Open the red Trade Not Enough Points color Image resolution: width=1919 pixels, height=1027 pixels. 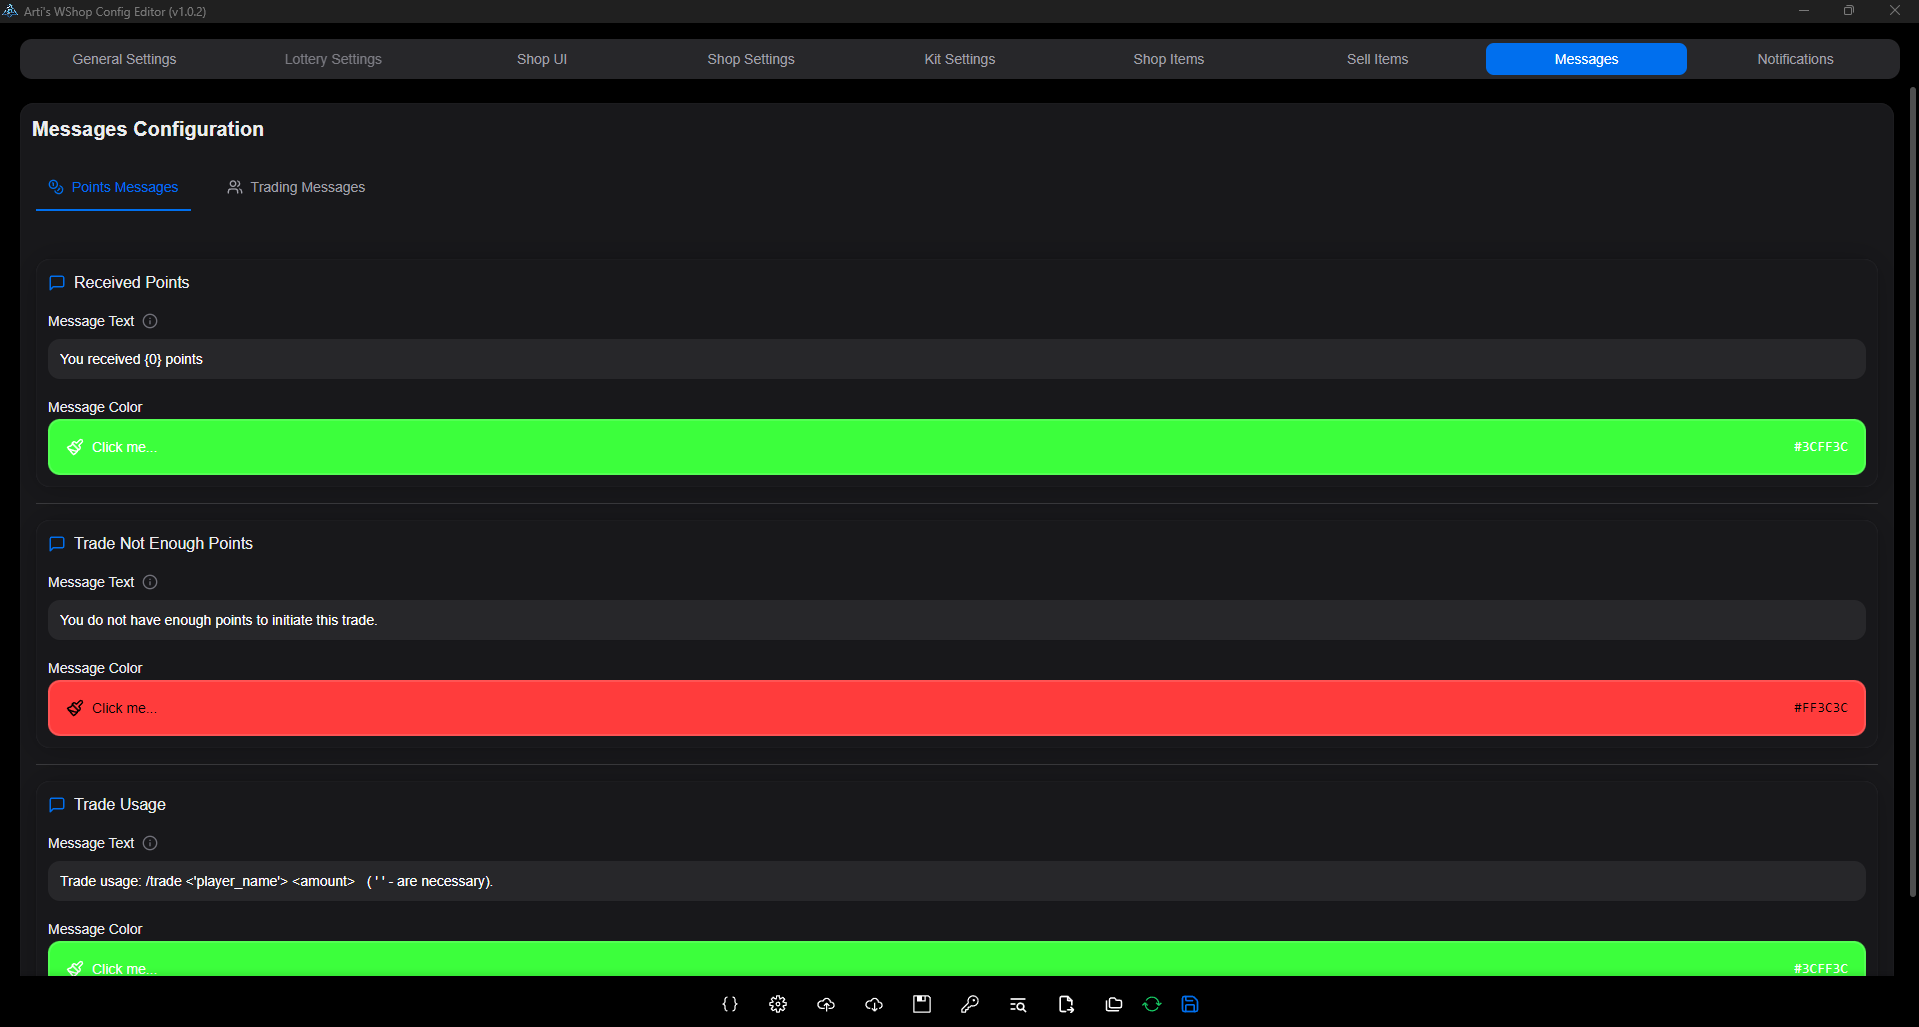(x=956, y=708)
